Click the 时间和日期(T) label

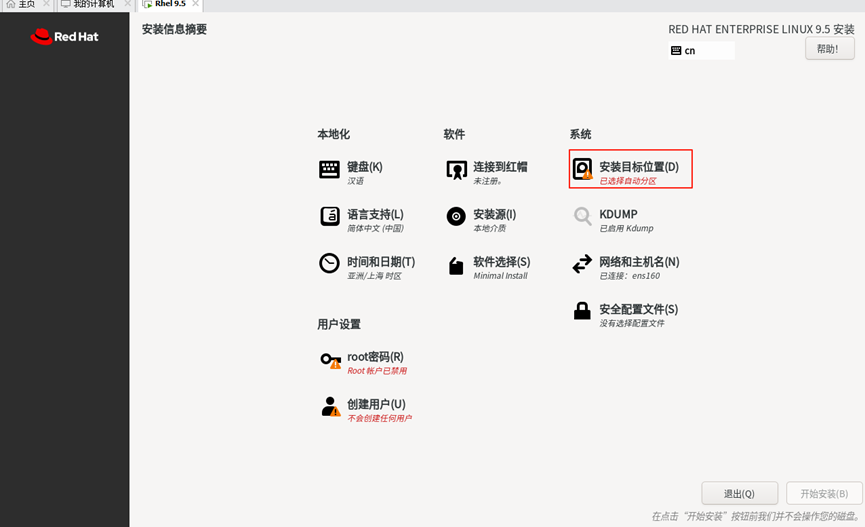pos(381,262)
